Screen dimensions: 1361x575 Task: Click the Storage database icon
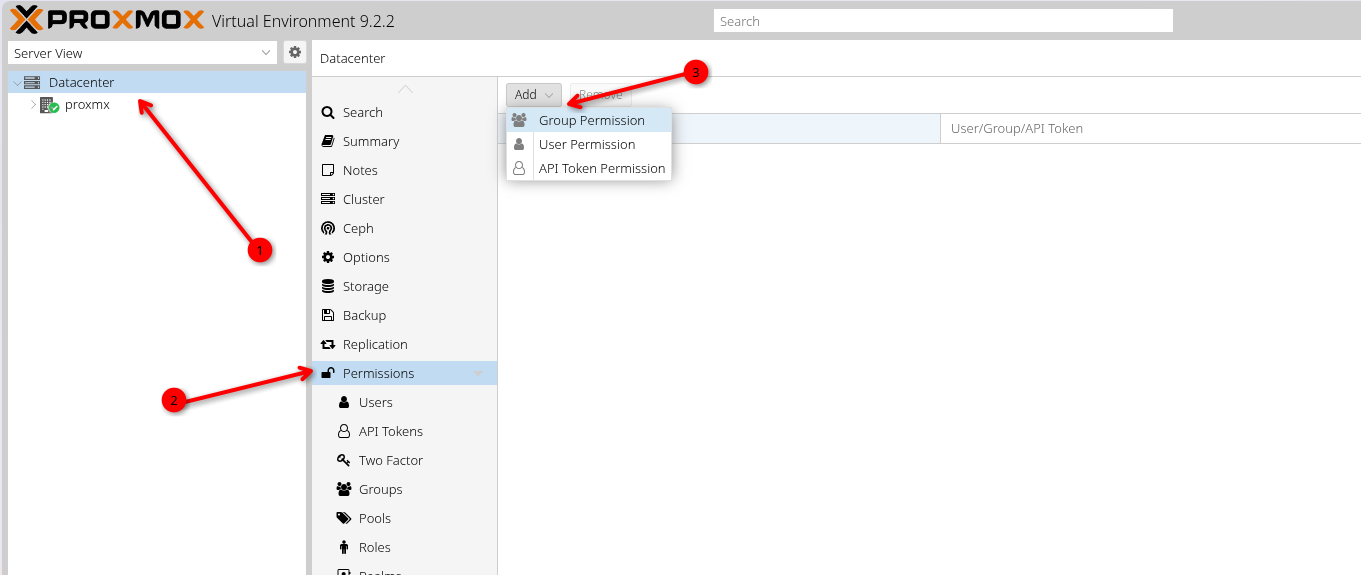pos(327,287)
